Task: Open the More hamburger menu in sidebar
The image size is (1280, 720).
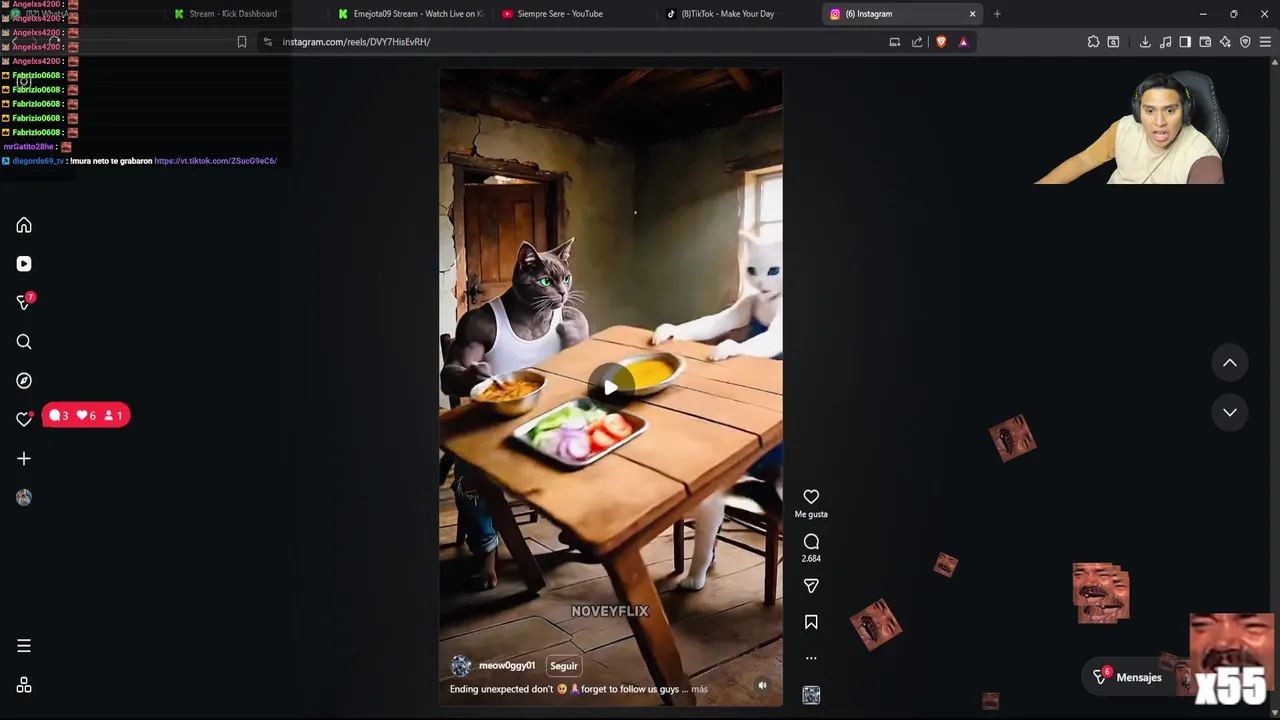Action: [x=24, y=646]
